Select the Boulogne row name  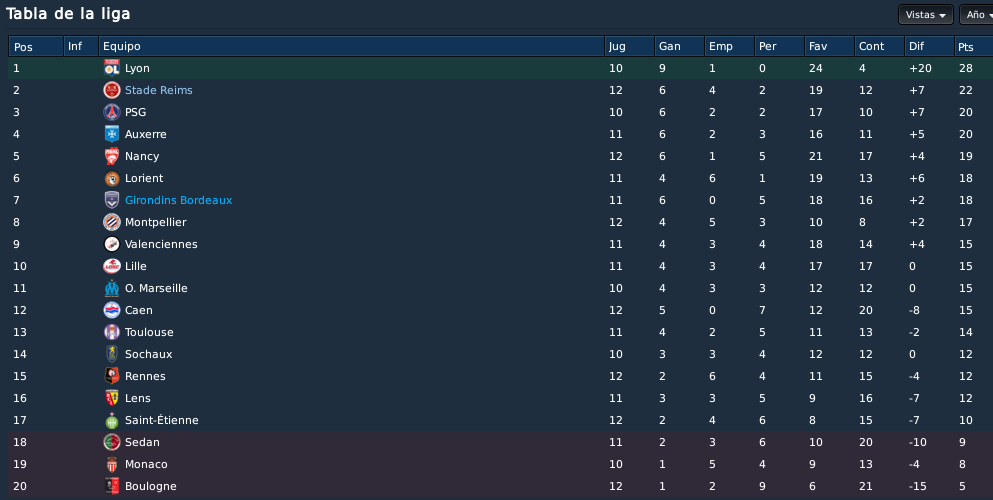click(x=151, y=486)
